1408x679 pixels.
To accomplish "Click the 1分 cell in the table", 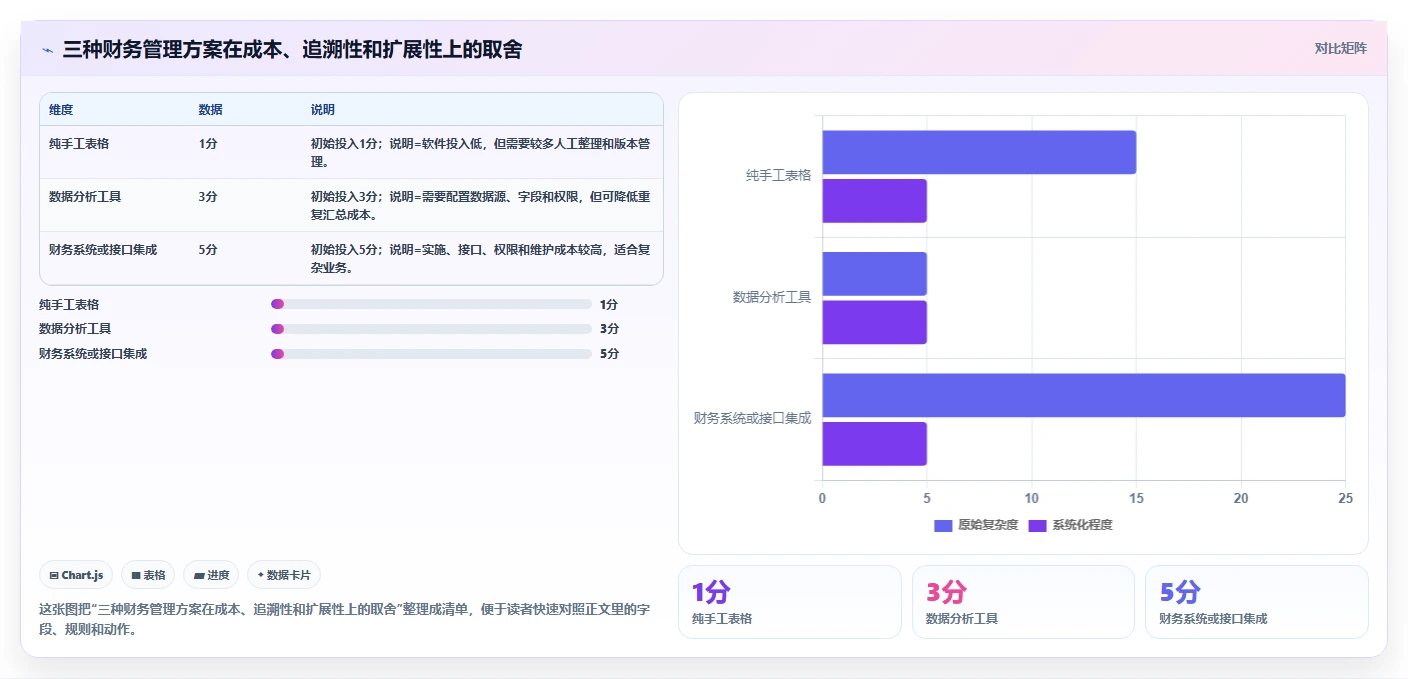I will coord(208,143).
